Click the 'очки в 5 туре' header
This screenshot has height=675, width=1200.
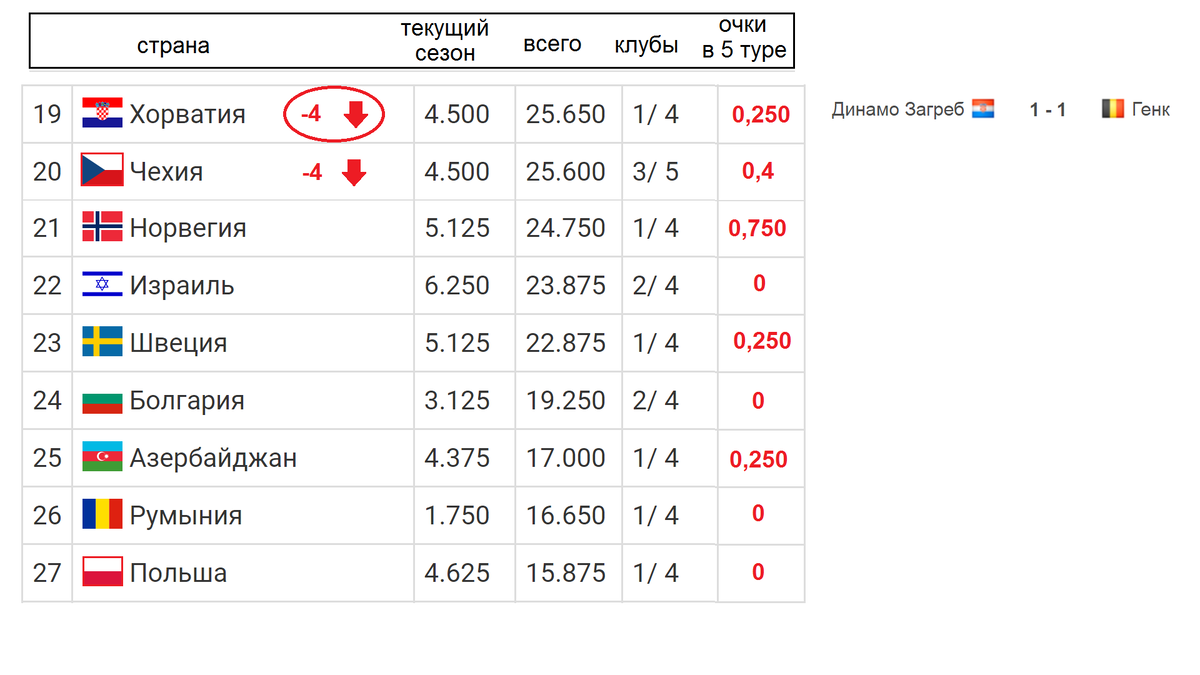click(x=744, y=40)
